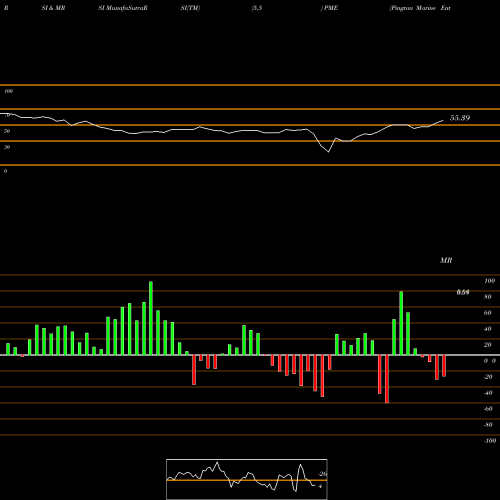The width and height of the screenshot is (500, 500).
Task: Click the 80 label on the MR axis
Action: tap(488, 297)
